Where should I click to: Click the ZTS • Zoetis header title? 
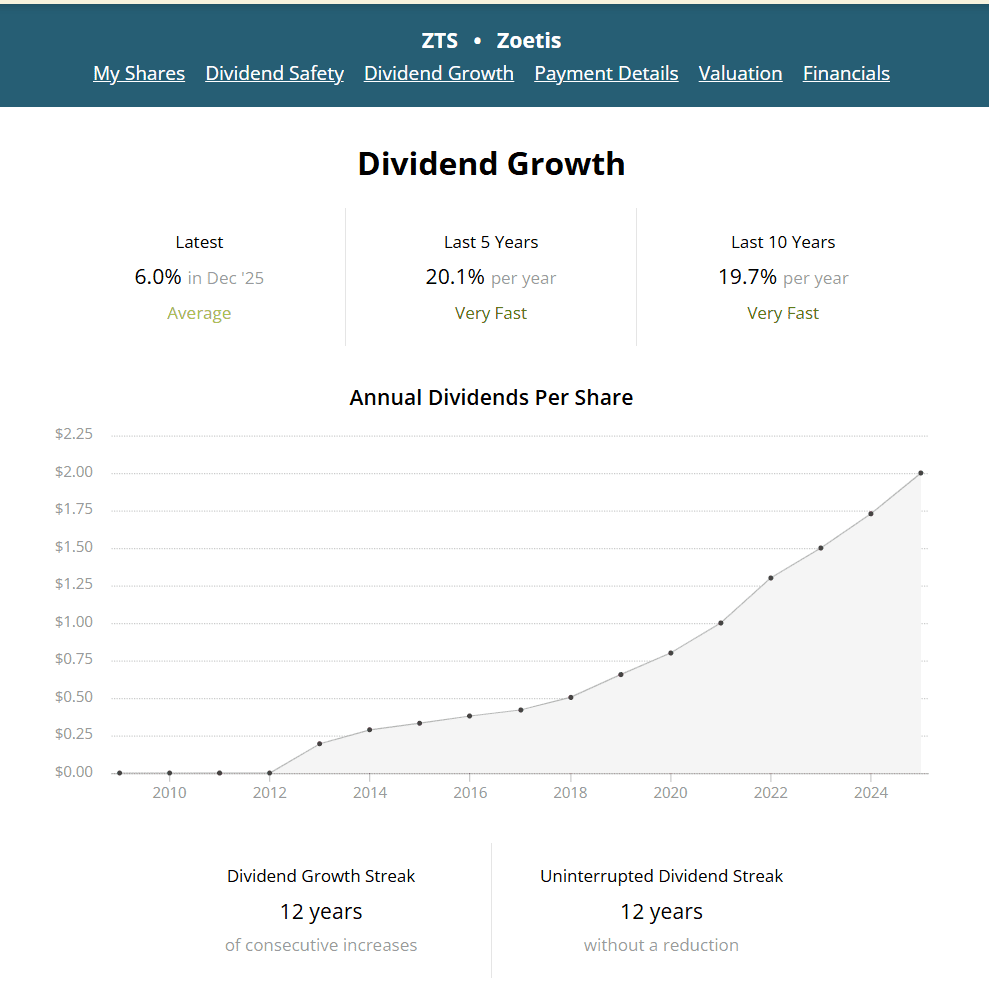coord(491,40)
